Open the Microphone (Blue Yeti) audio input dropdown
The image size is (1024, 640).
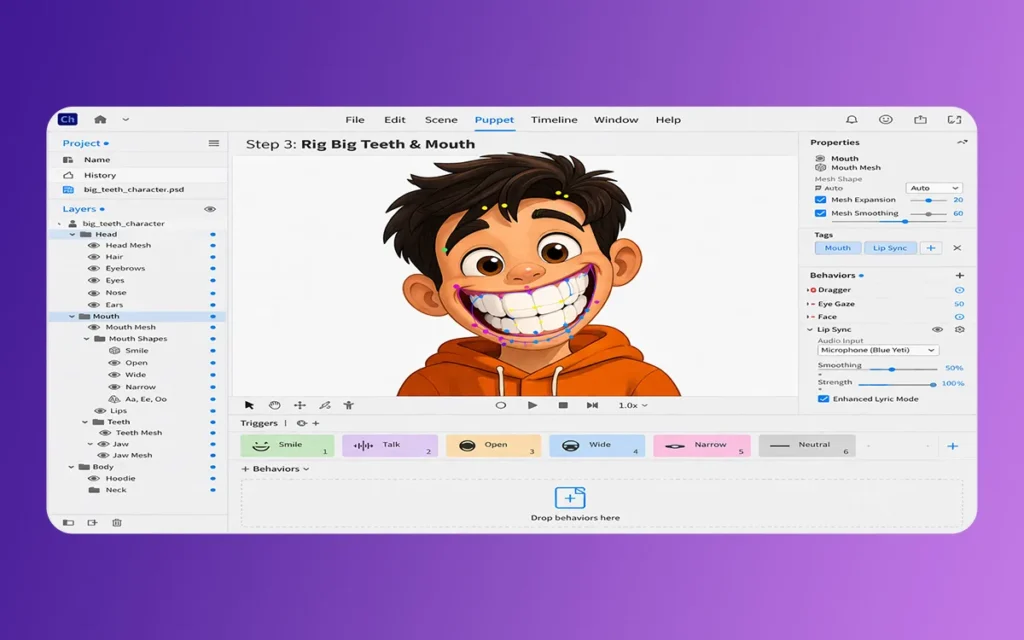point(878,350)
